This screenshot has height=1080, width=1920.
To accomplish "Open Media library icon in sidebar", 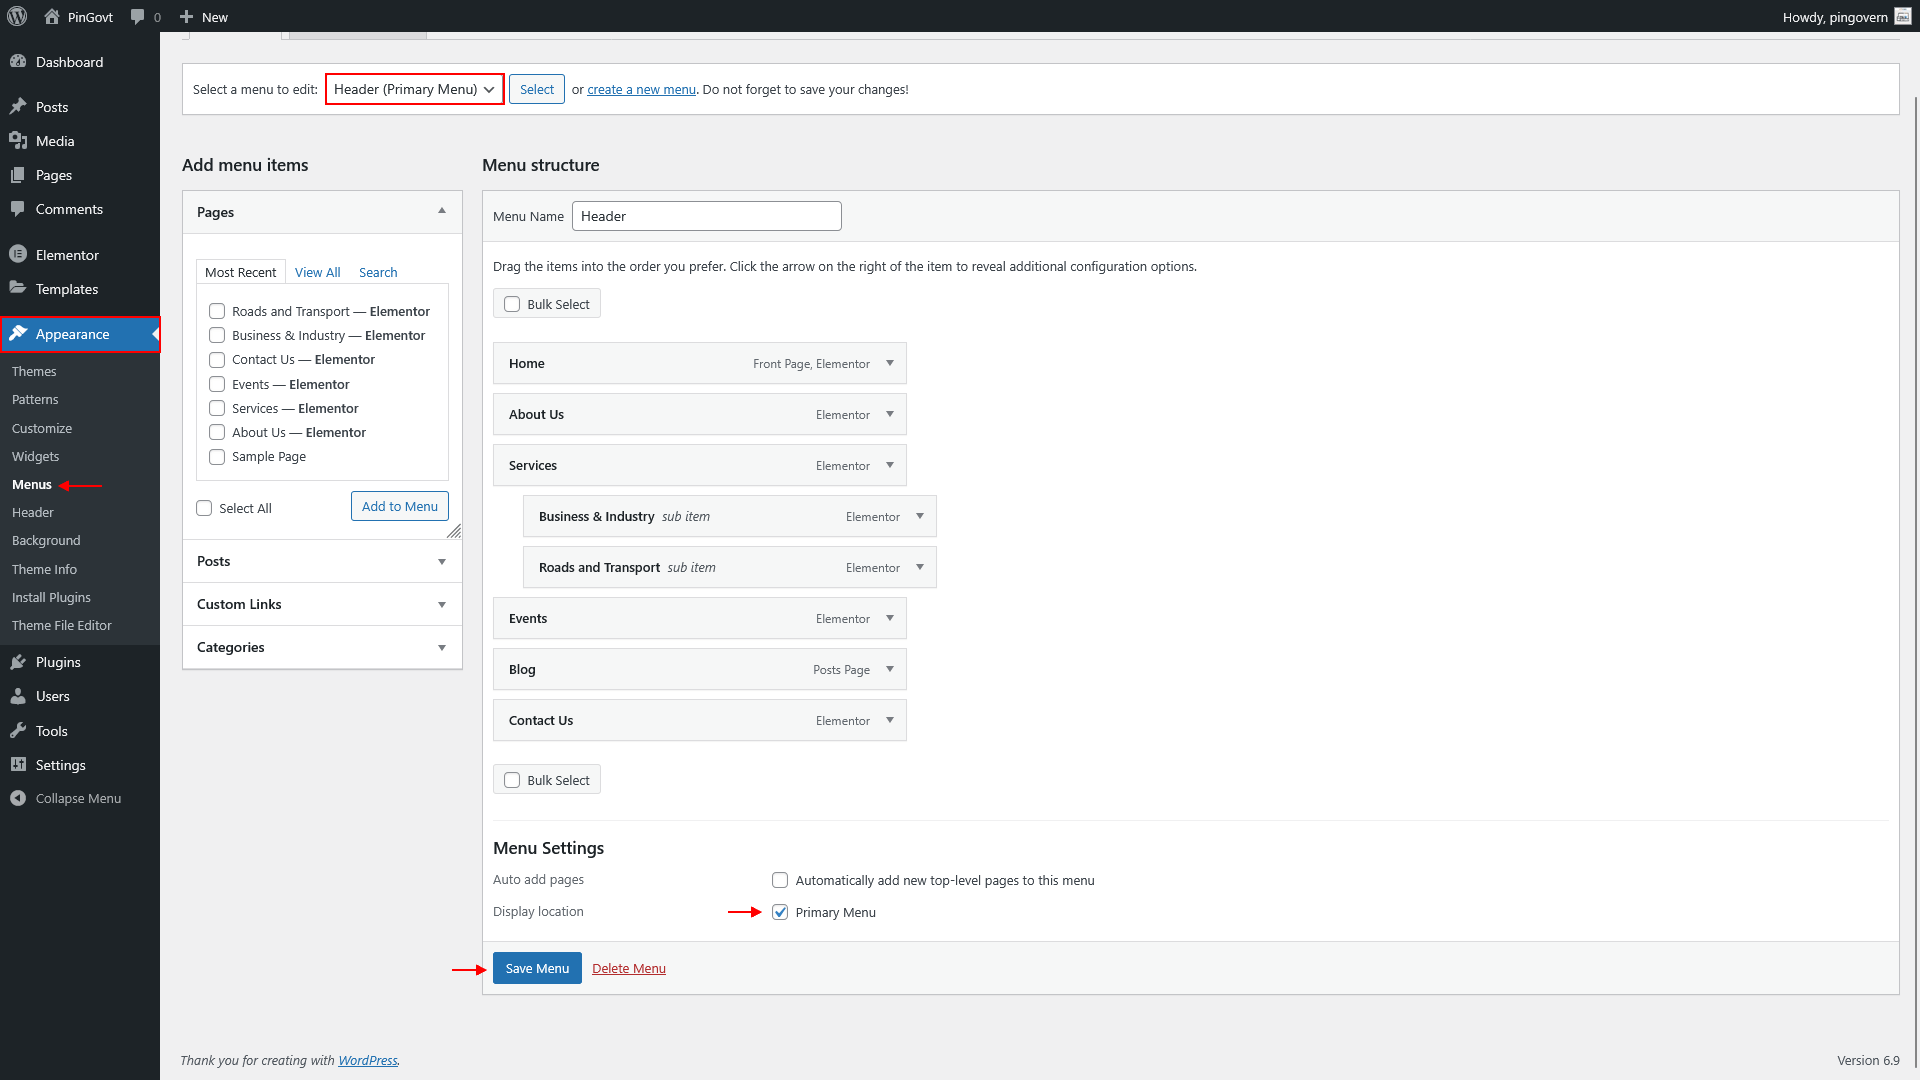I will point(18,141).
